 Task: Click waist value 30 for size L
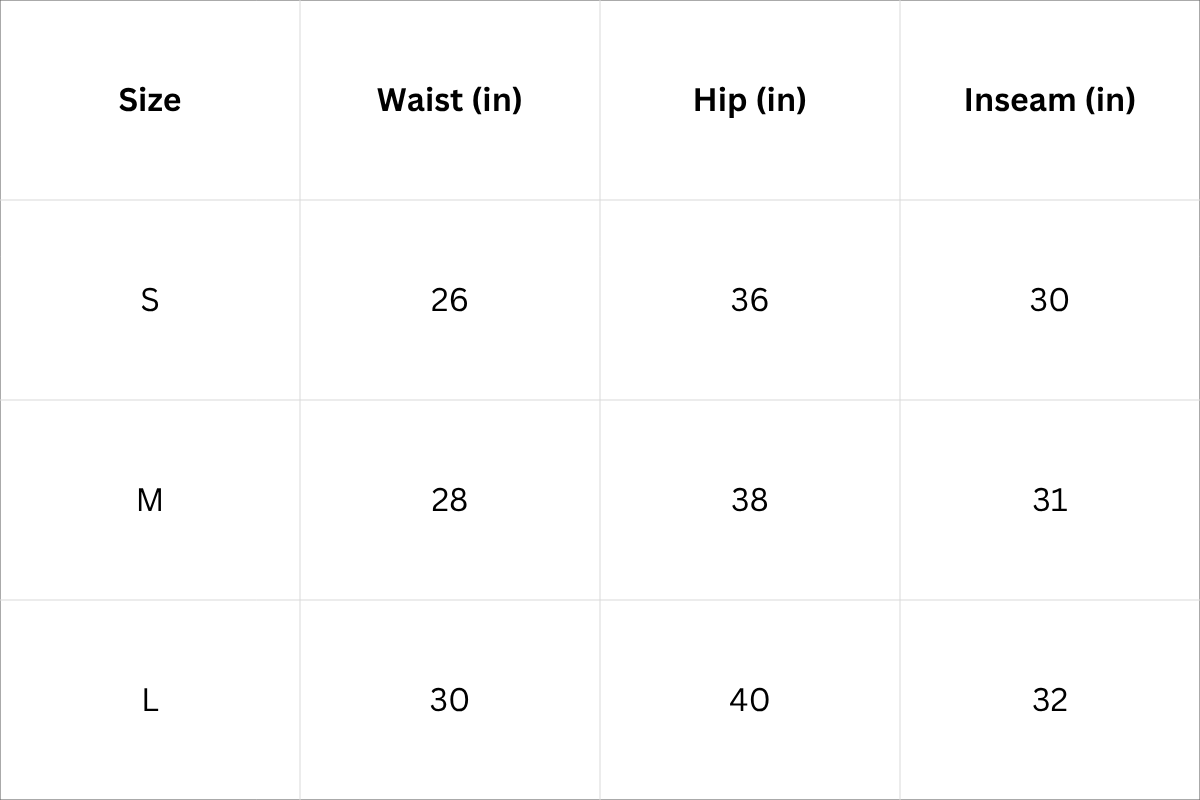(x=449, y=700)
